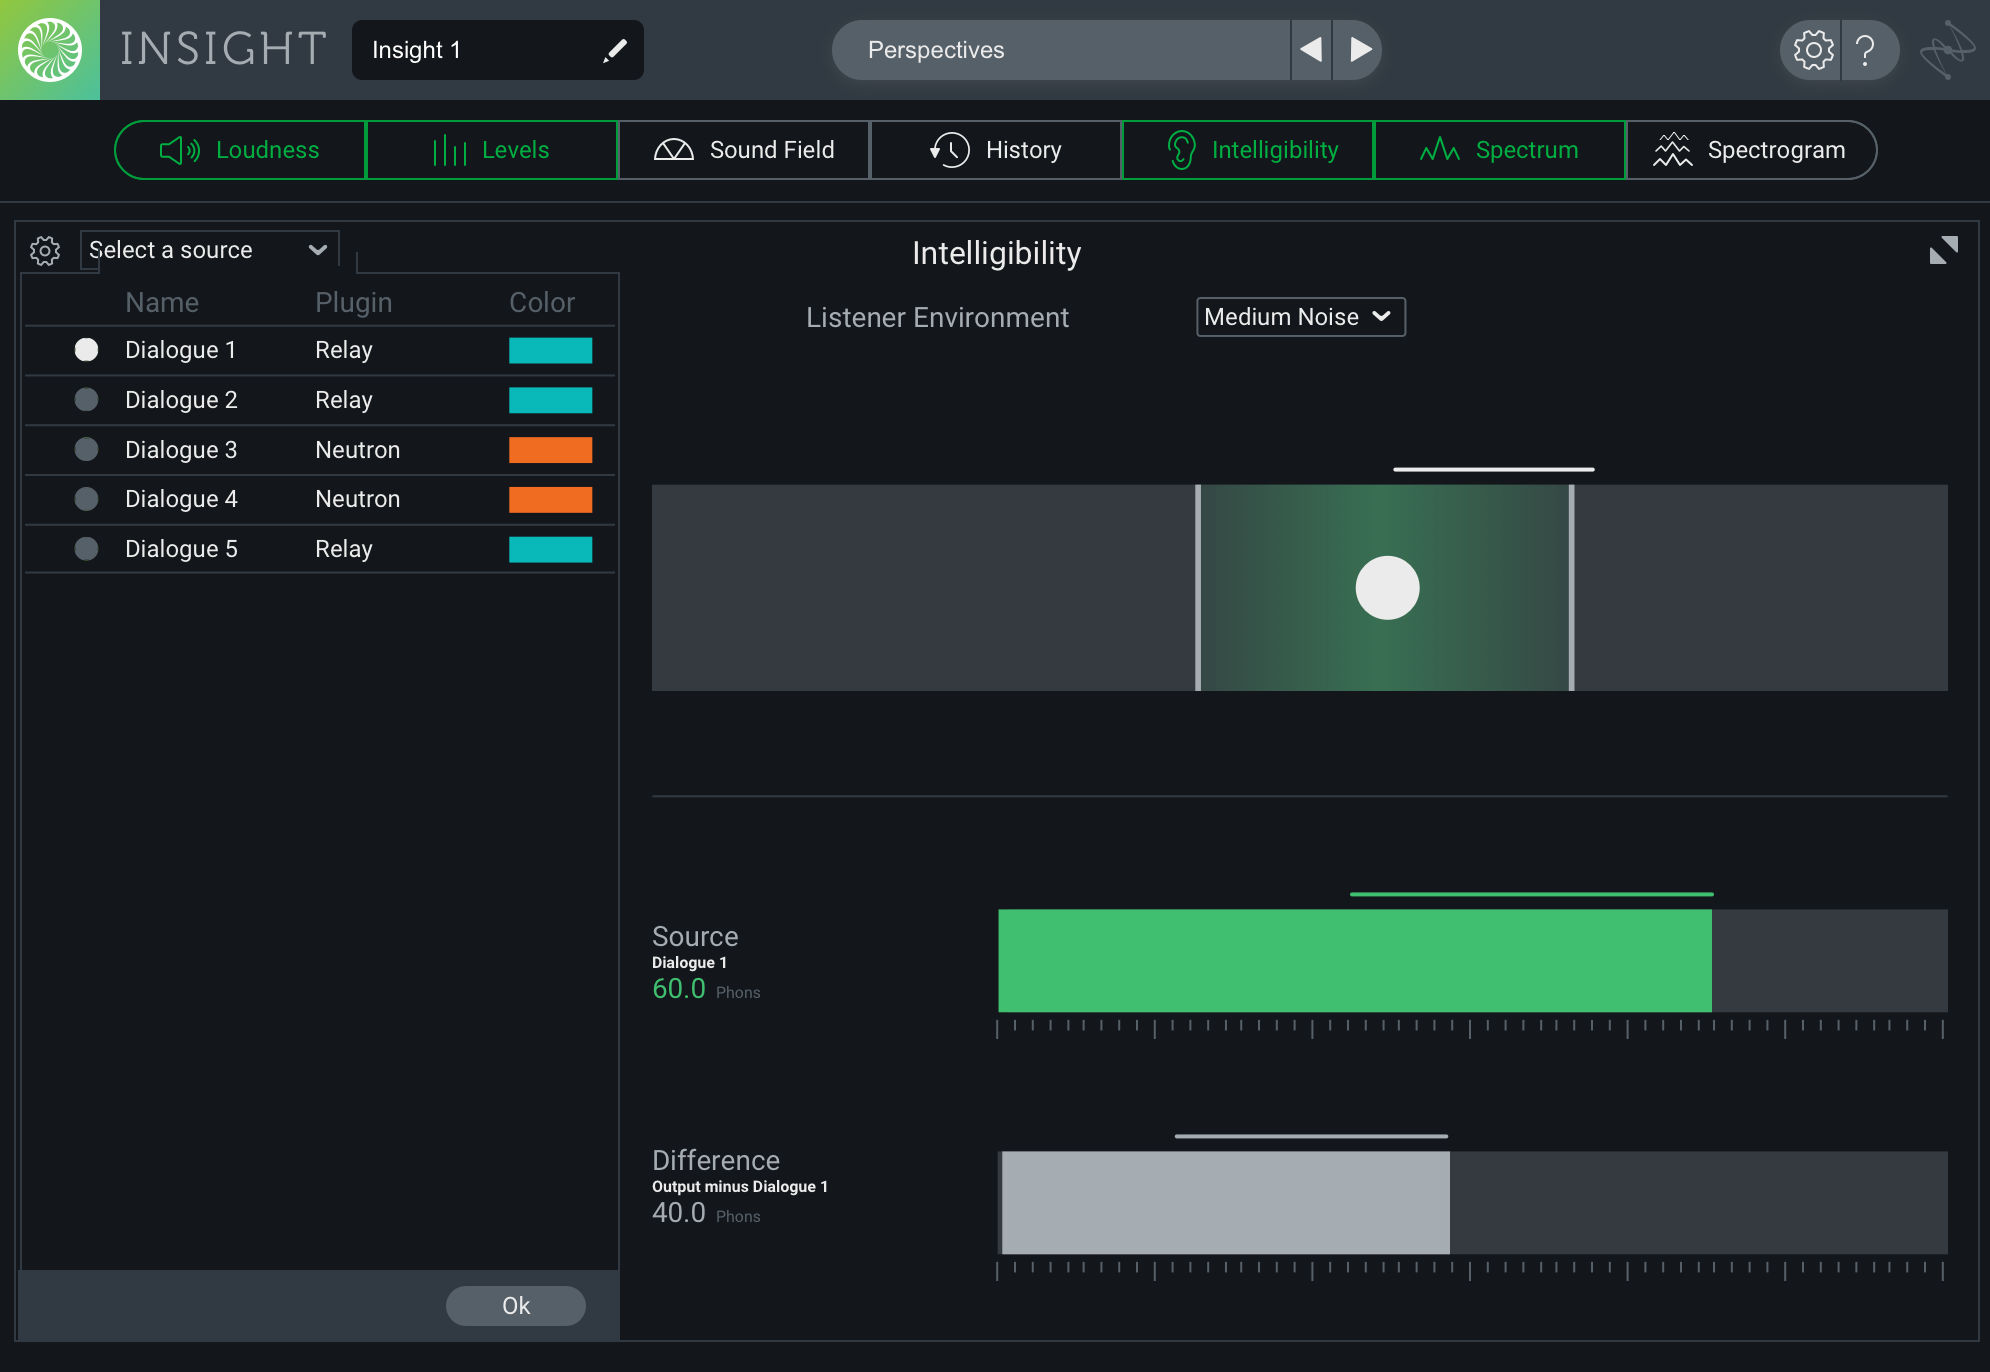Click the pencil icon to rename Insight 1
Screen dimensions: 1990x1372
tap(615, 50)
